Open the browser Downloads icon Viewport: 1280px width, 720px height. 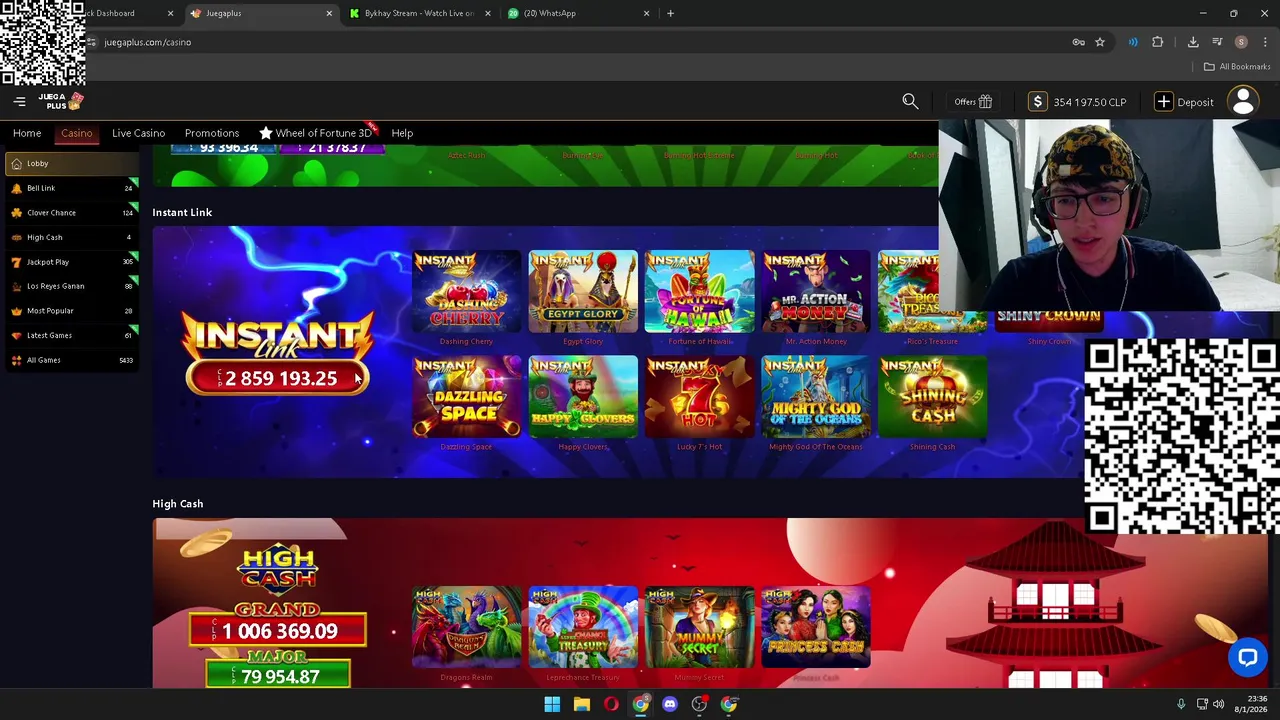pyautogui.click(x=1193, y=42)
